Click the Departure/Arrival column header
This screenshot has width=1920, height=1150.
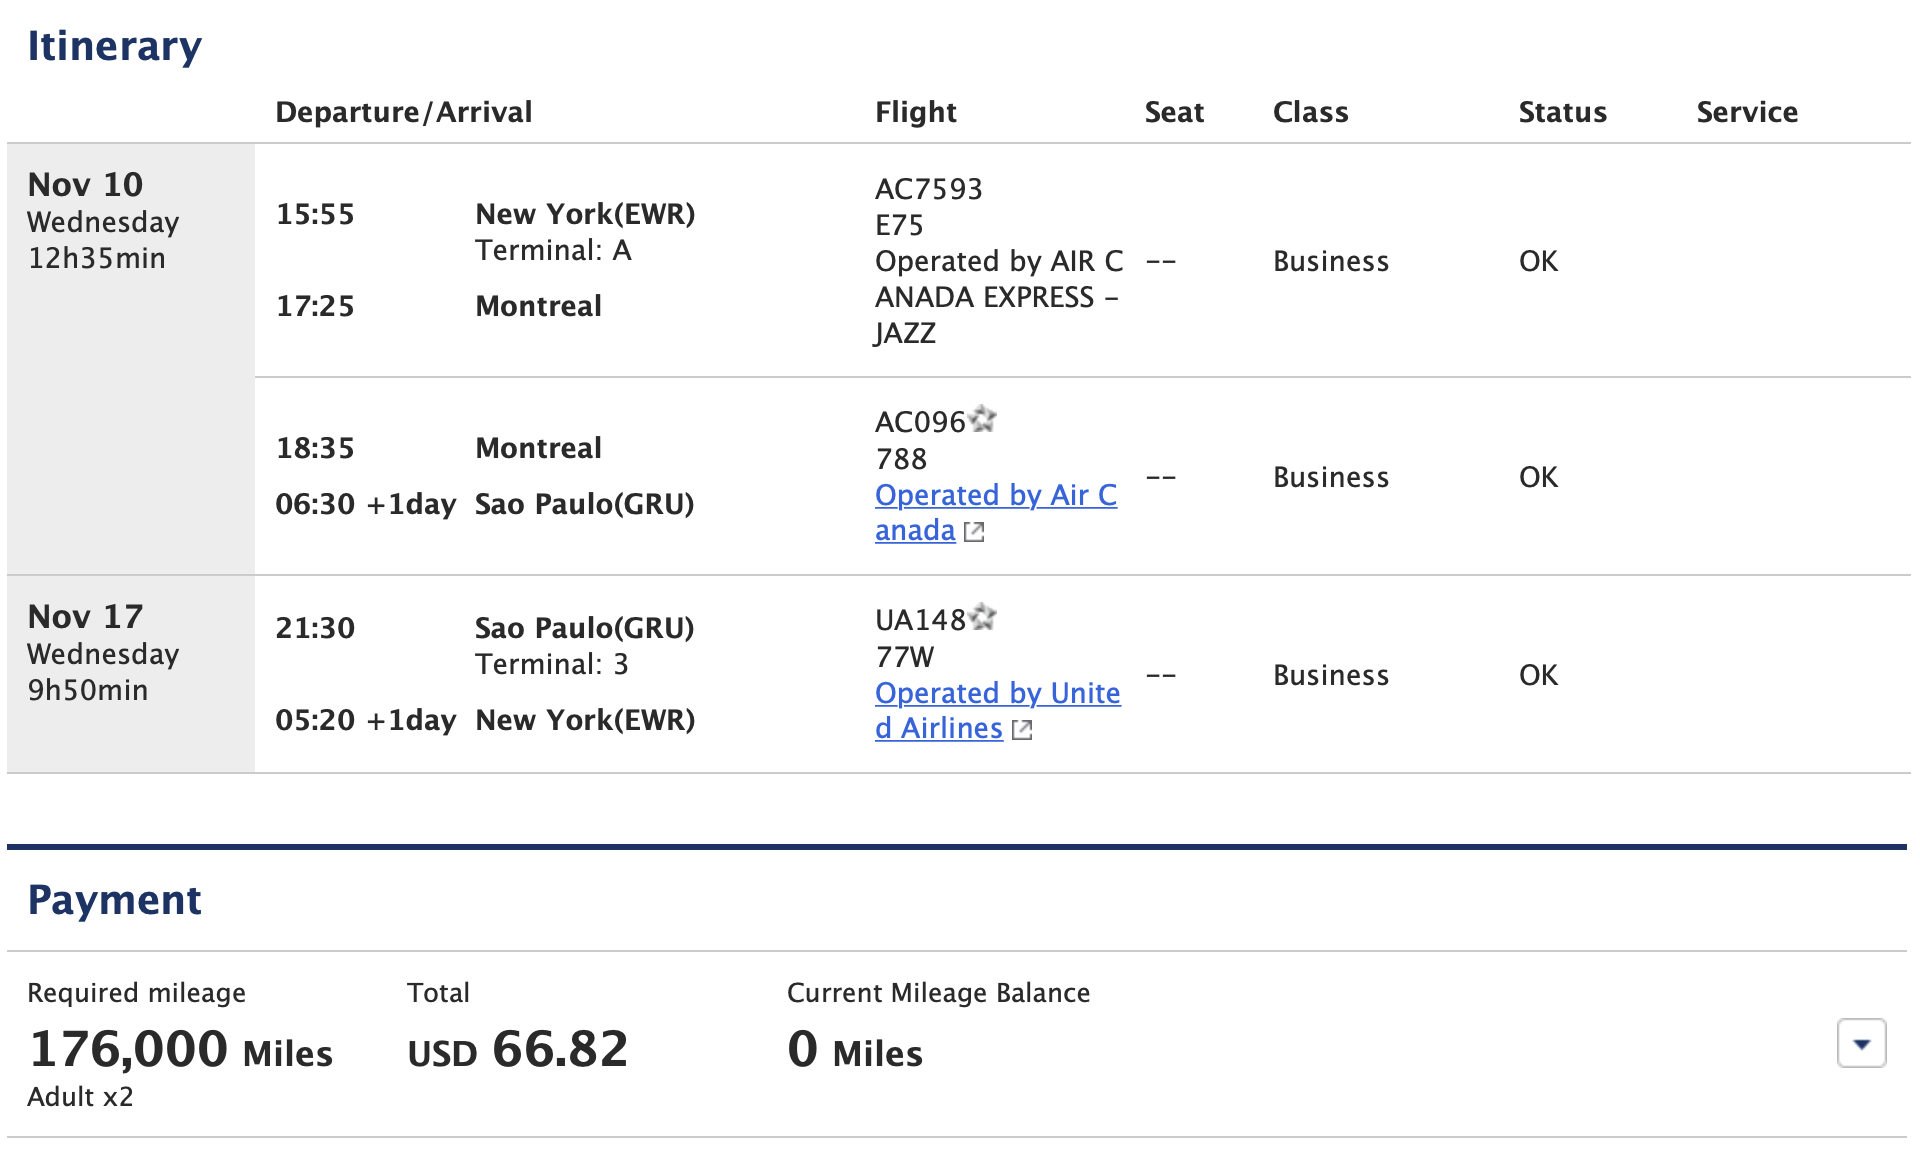pyautogui.click(x=404, y=112)
